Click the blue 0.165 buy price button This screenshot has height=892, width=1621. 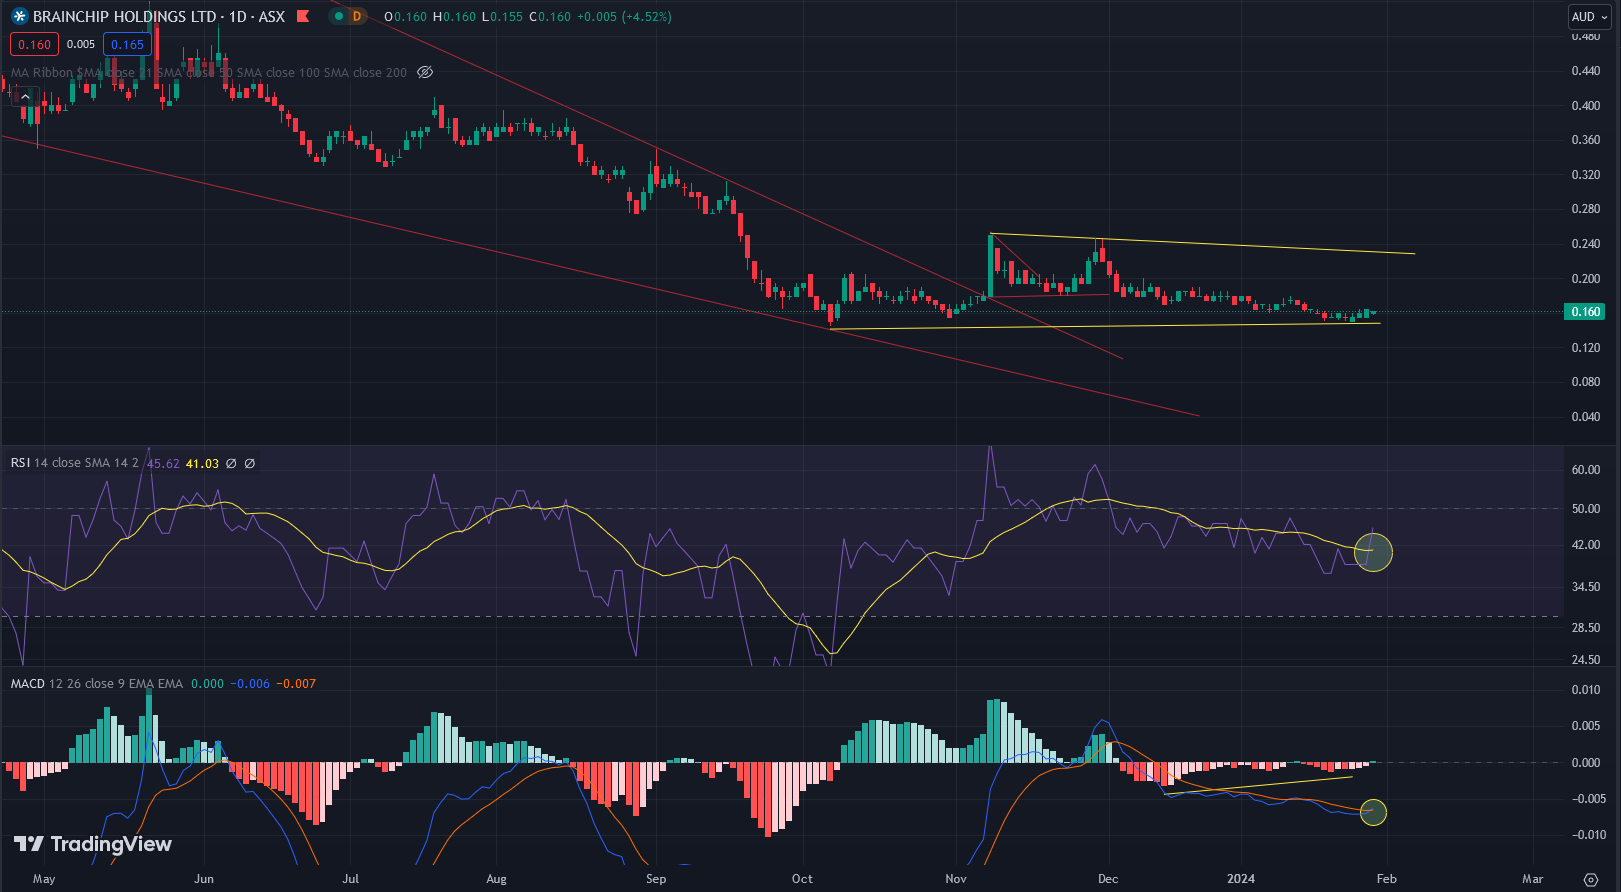(127, 44)
